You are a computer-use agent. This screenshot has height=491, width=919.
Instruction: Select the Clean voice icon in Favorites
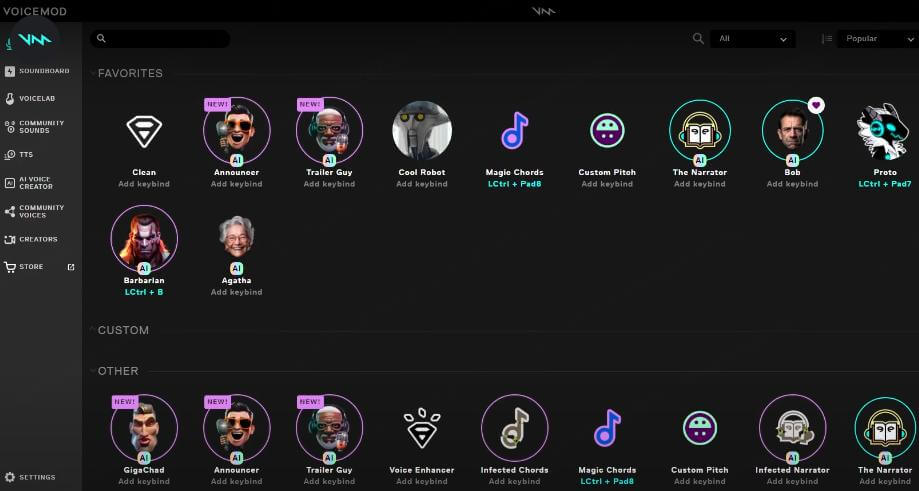tap(143, 131)
